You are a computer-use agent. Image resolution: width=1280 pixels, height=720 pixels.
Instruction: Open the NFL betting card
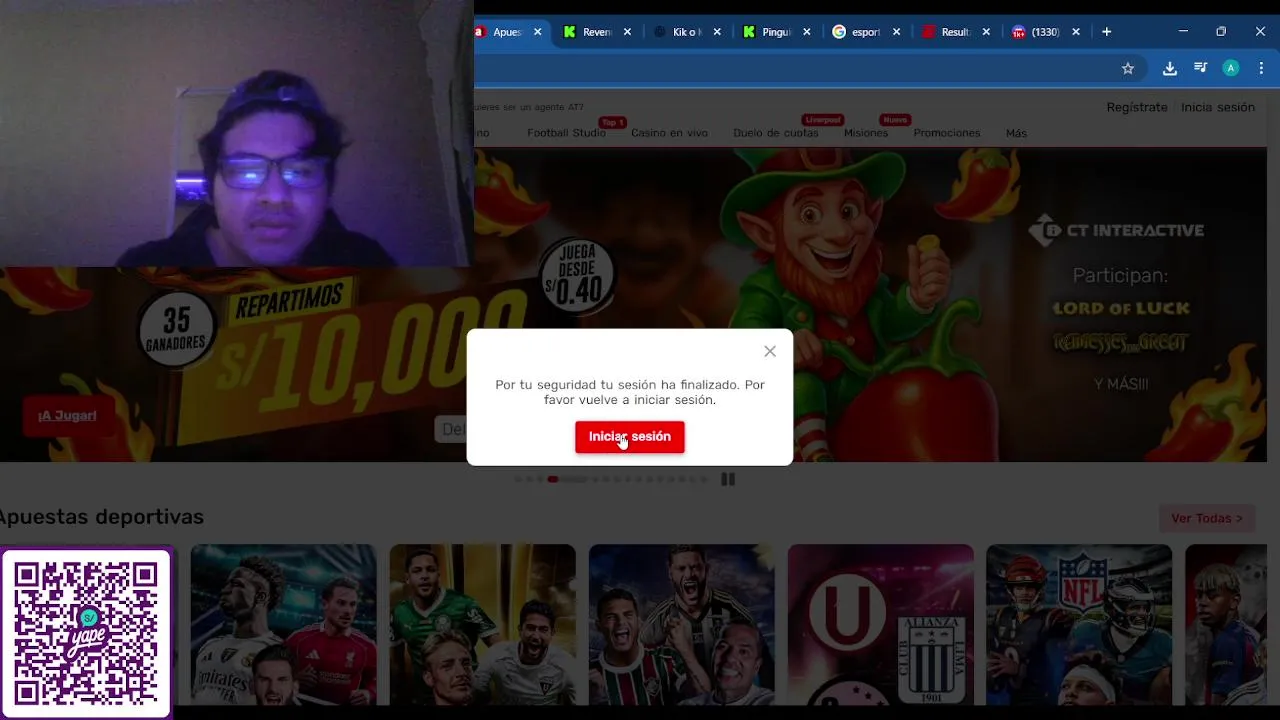(1079, 625)
